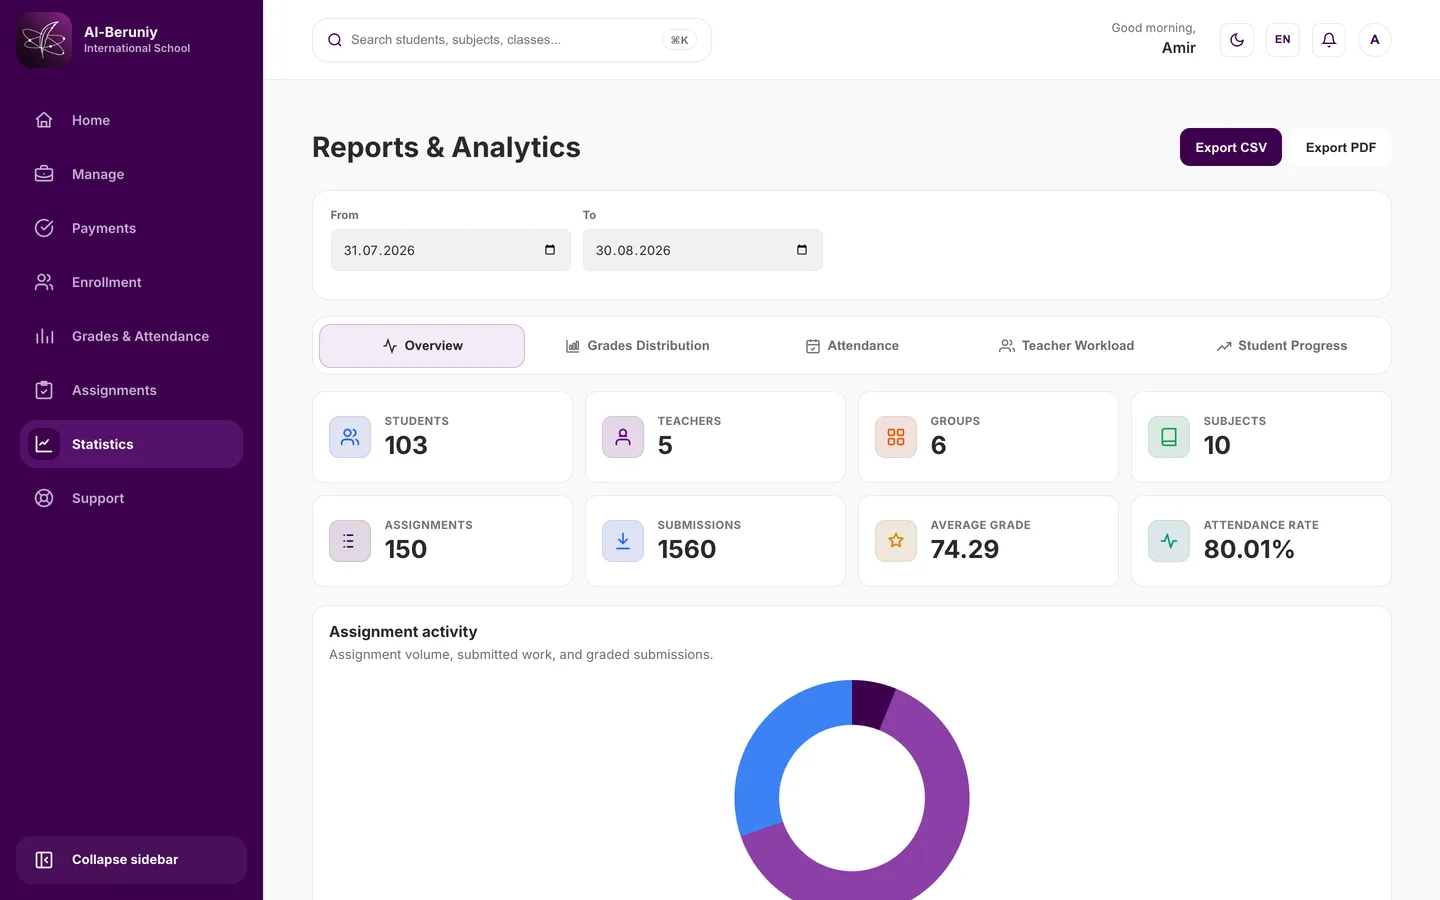This screenshot has height=900, width=1440.
Task: Switch to Grades Distribution tab
Action: (x=637, y=346)
